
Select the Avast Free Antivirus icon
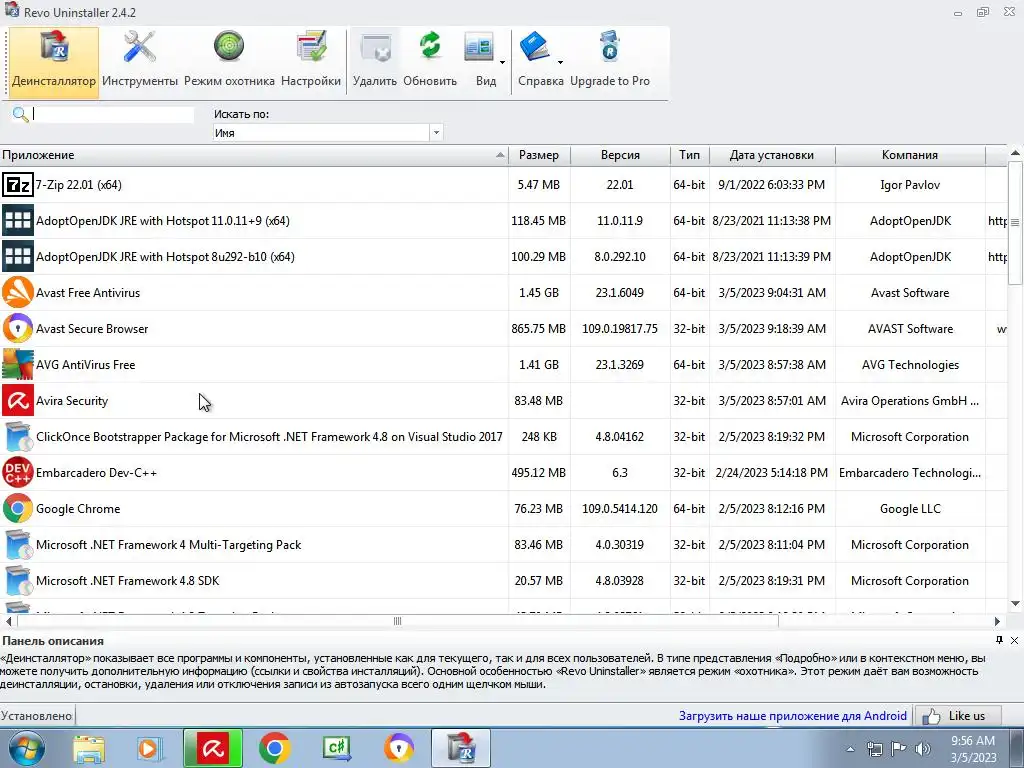[18, 293]
